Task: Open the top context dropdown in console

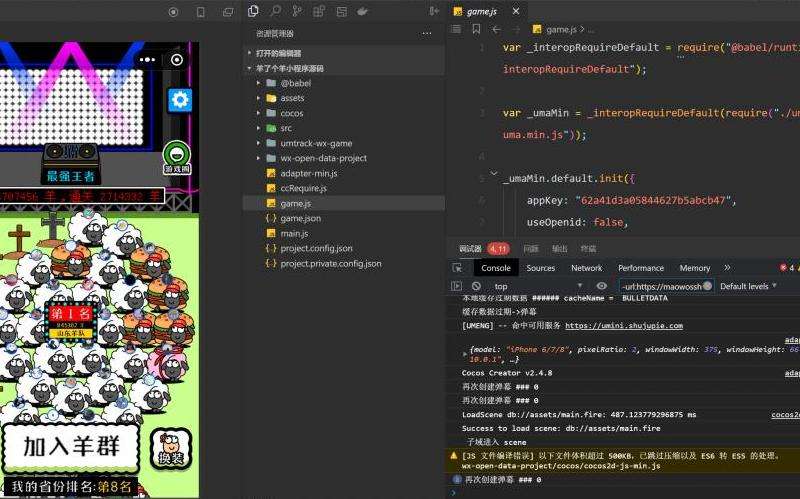Action: point(538,286)
